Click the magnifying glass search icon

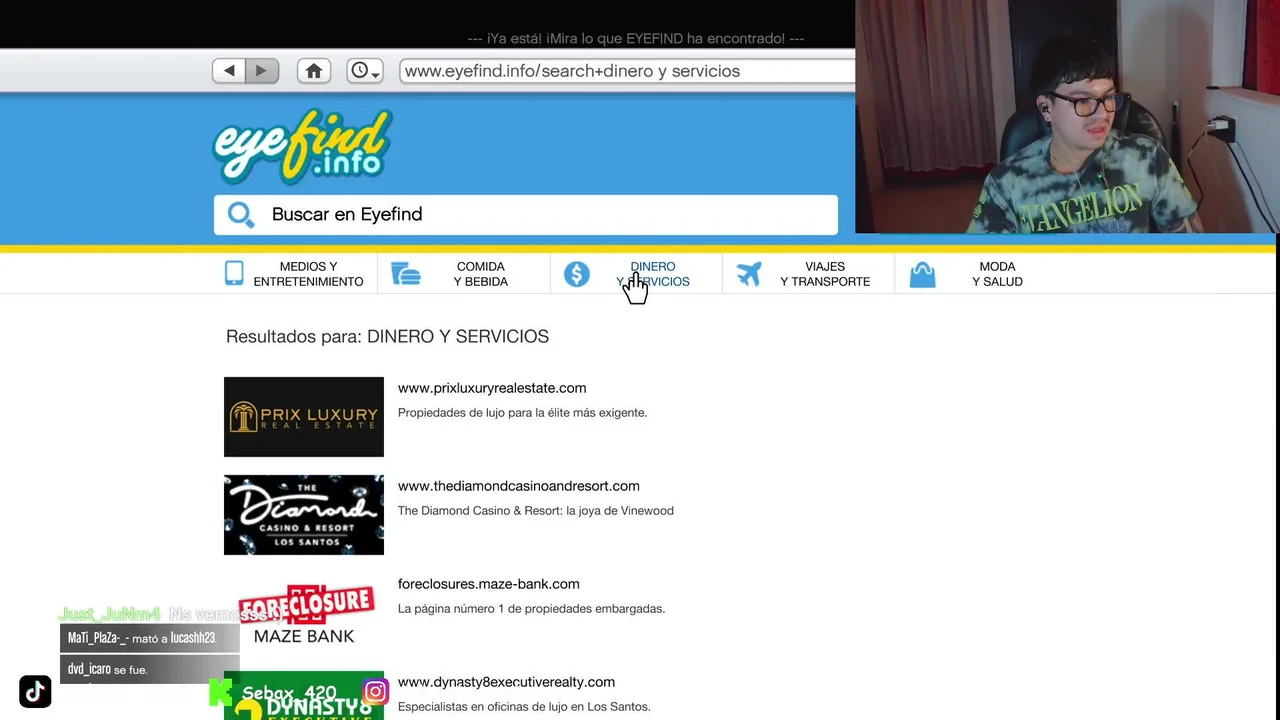pyautogui.click(x=241, y=214)
